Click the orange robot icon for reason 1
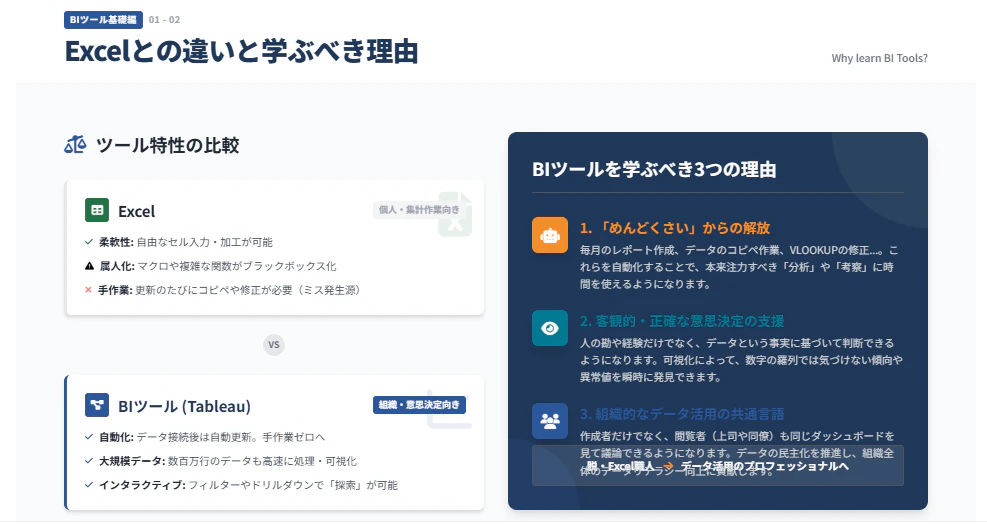 550,235
